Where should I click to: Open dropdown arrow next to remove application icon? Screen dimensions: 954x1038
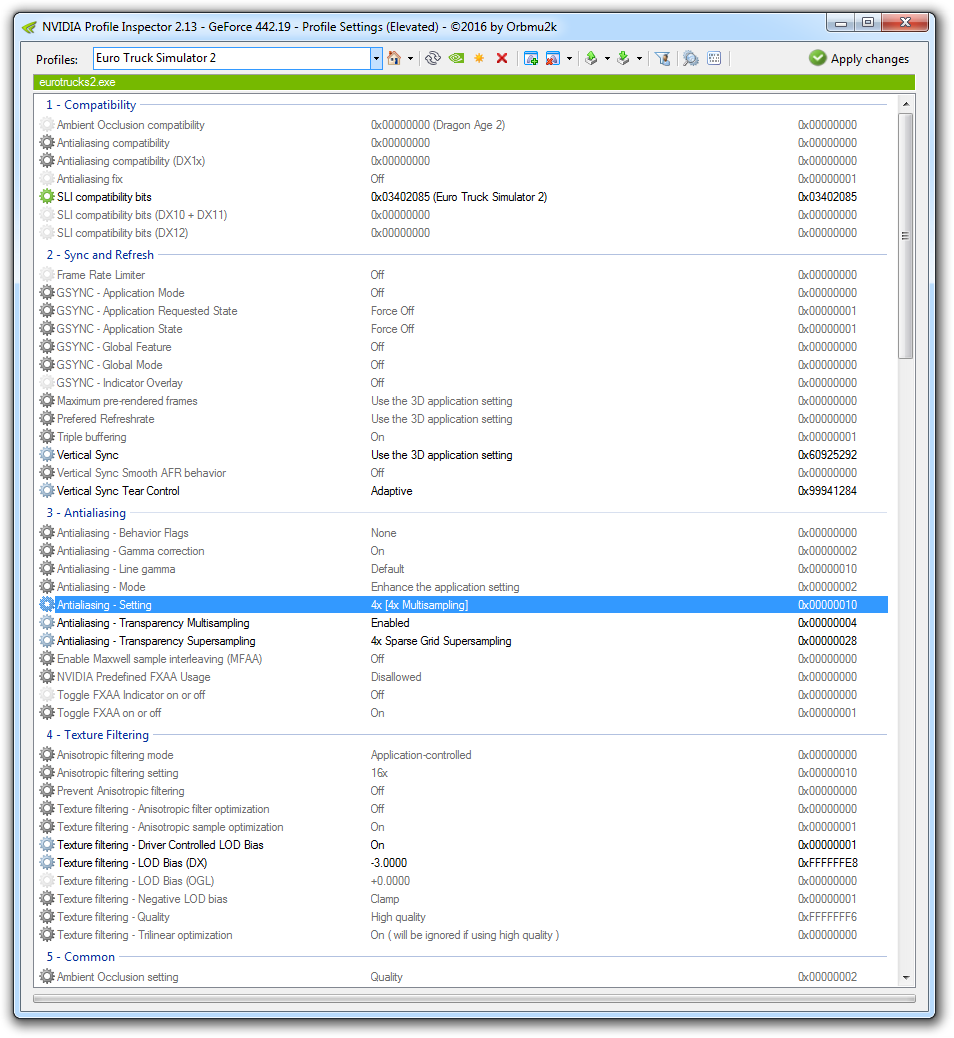point(569,58)
